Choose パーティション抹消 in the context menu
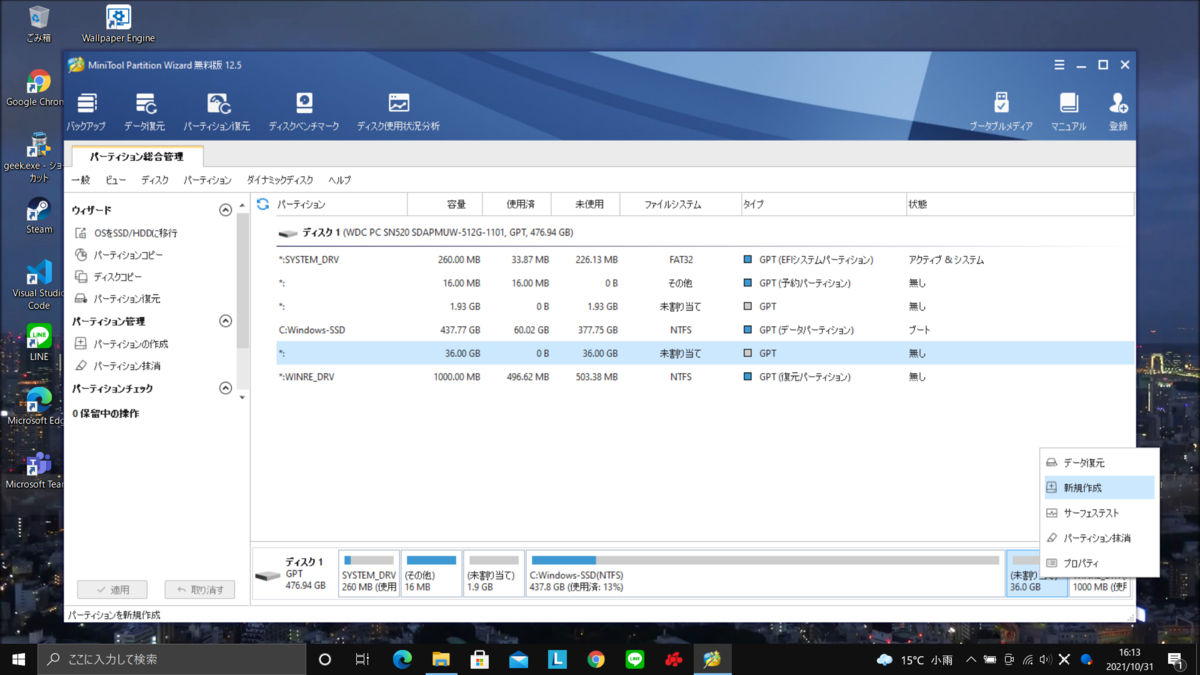 point(1098,538)
